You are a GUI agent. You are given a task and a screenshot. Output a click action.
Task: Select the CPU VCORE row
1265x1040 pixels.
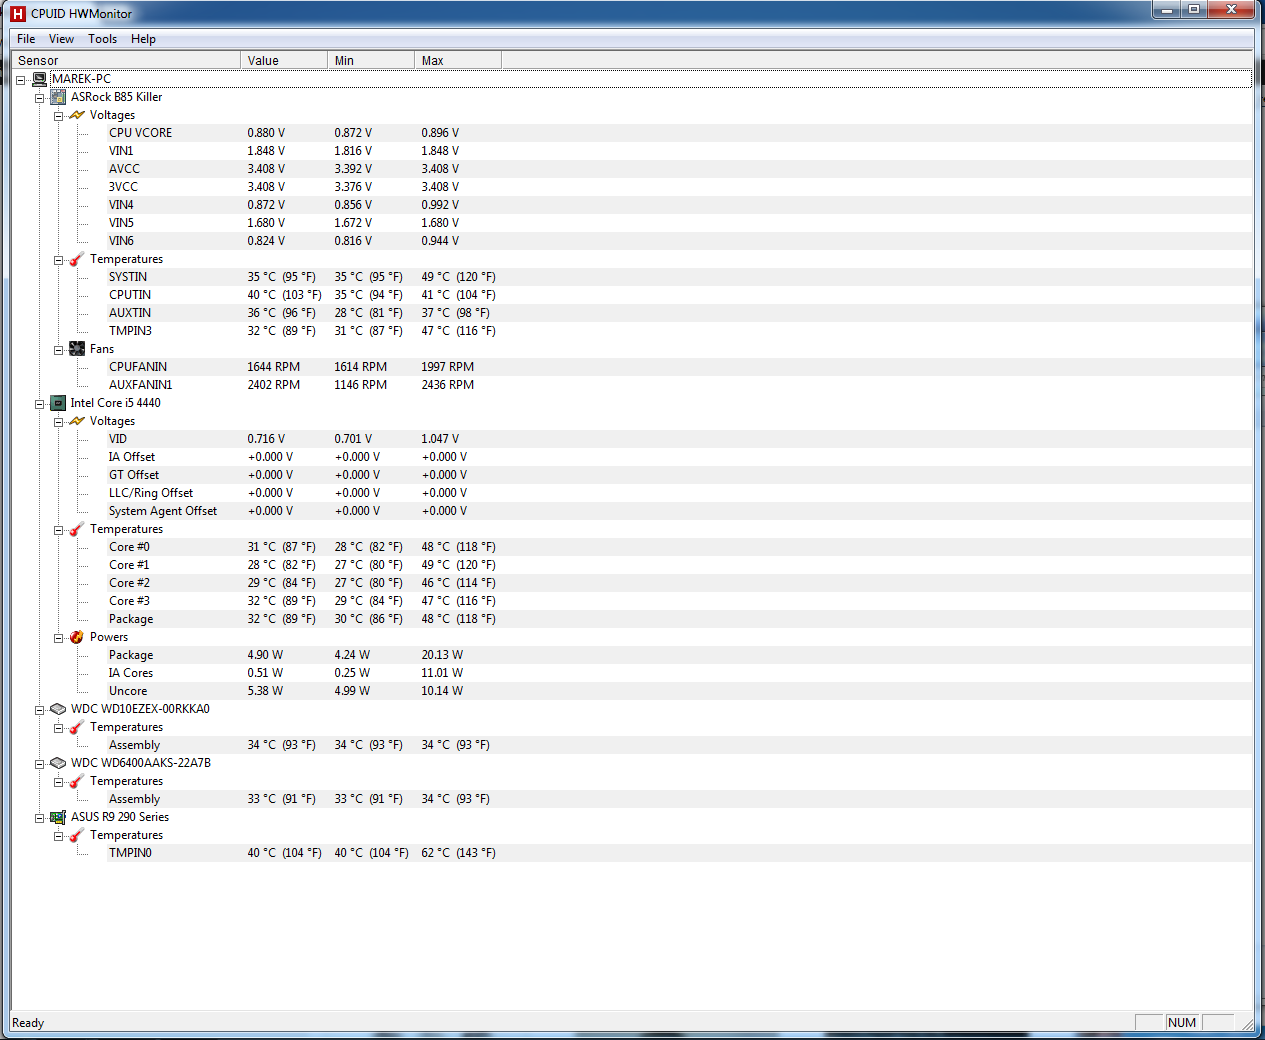(680, 133)
